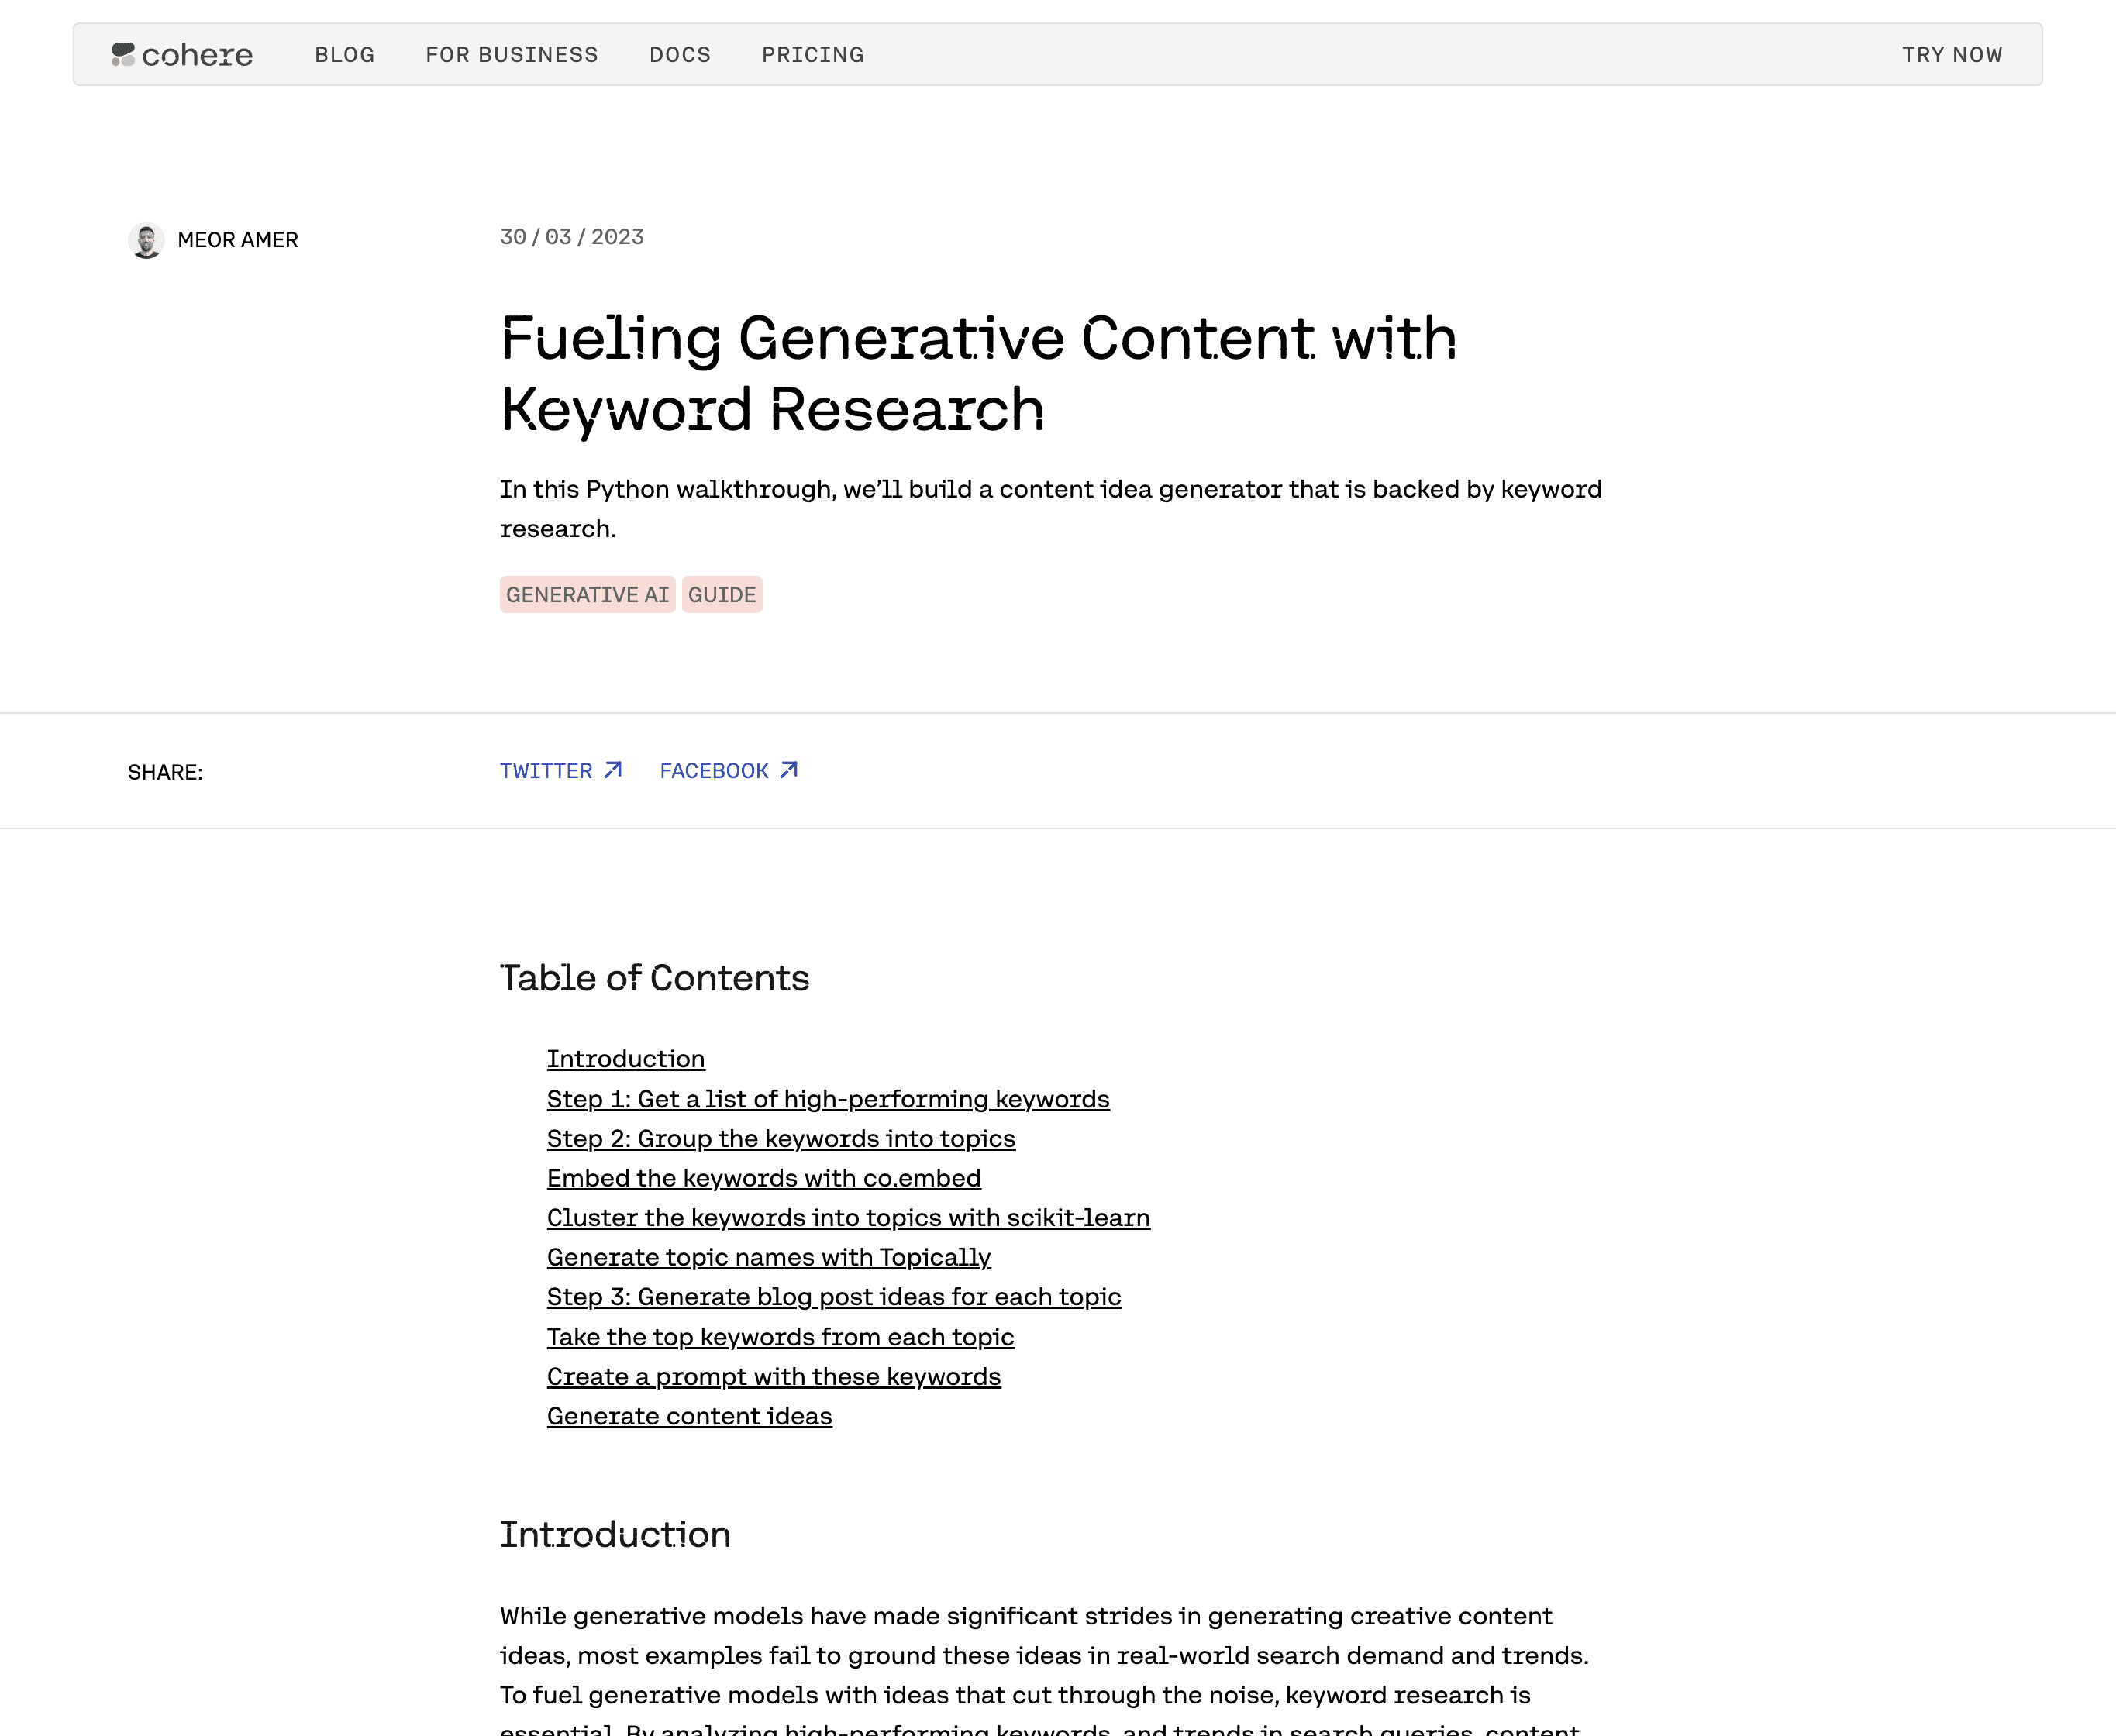Image resolution: width=2116 pixels, height=1736 pixels.
Task: Open the Docs navigation link
Action: [x=680, y=55]
